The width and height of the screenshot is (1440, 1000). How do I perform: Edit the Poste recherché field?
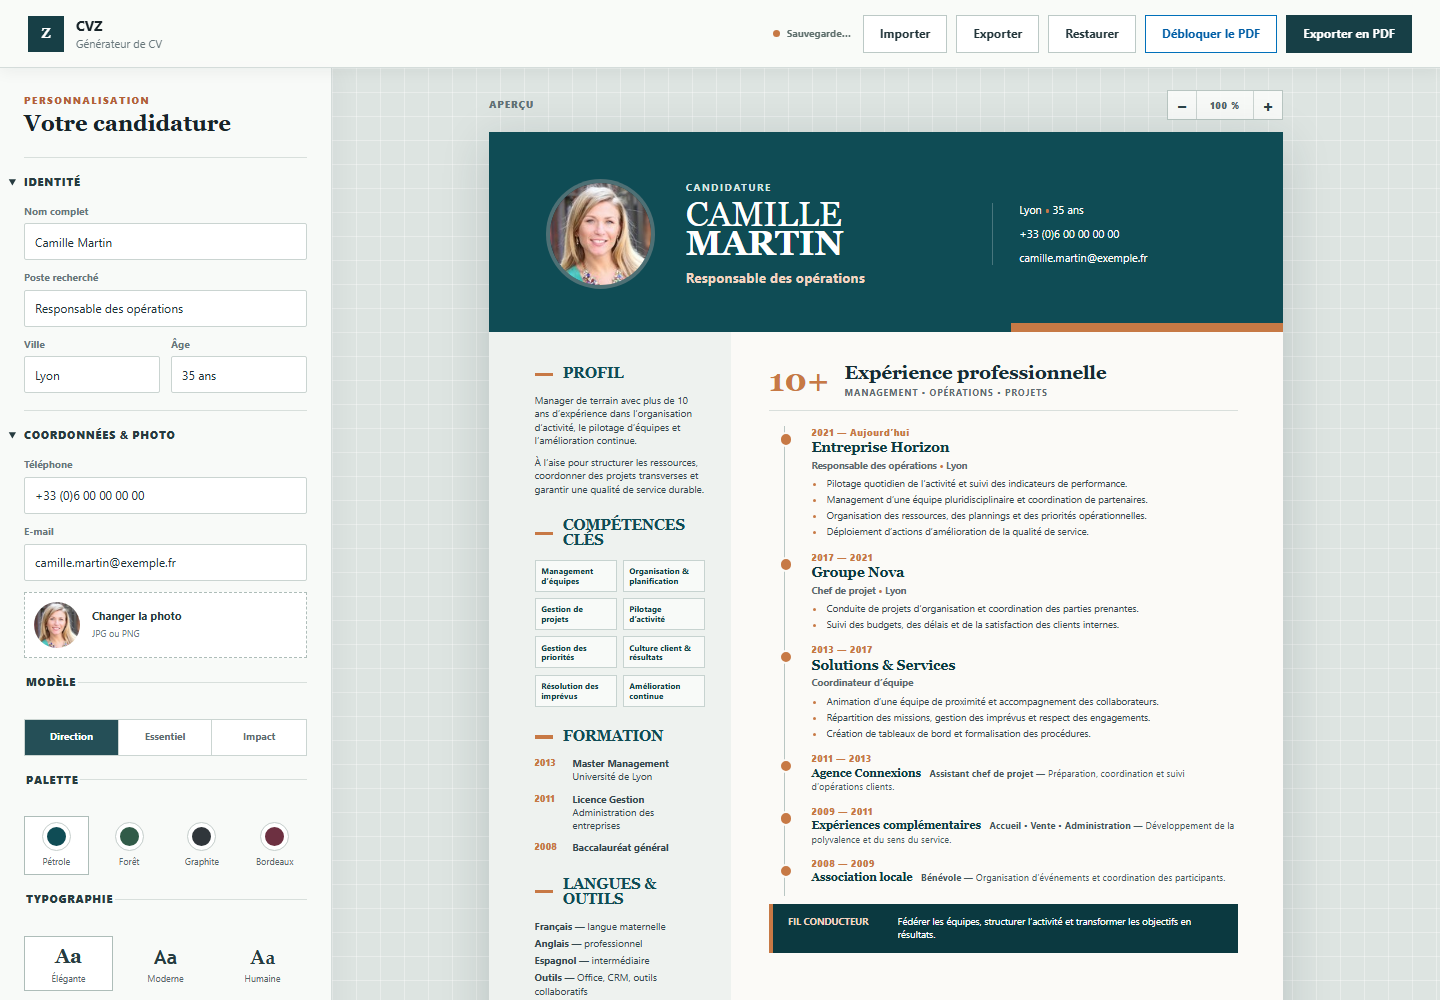click(x=165, y=308)
